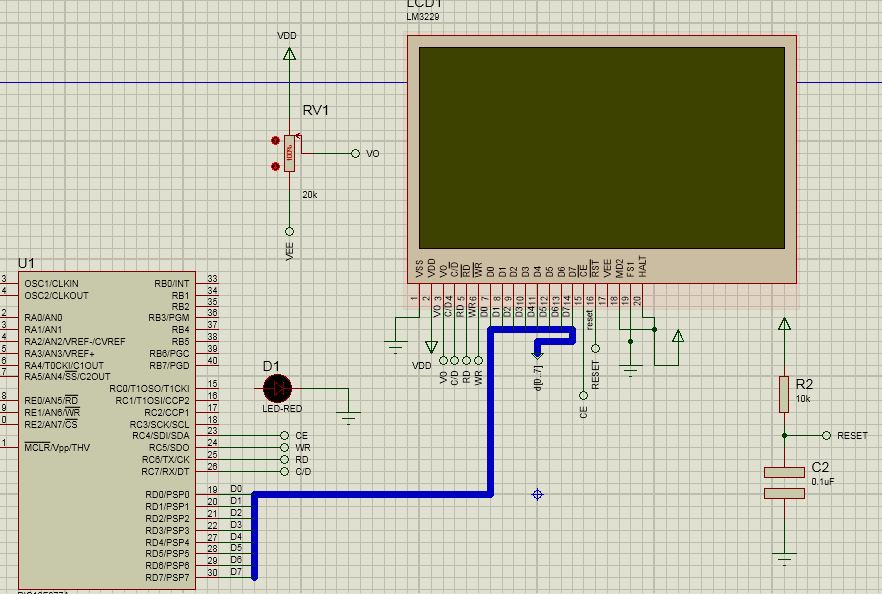
Task: Select the R2 resistor body
Action: click(784, 394)
